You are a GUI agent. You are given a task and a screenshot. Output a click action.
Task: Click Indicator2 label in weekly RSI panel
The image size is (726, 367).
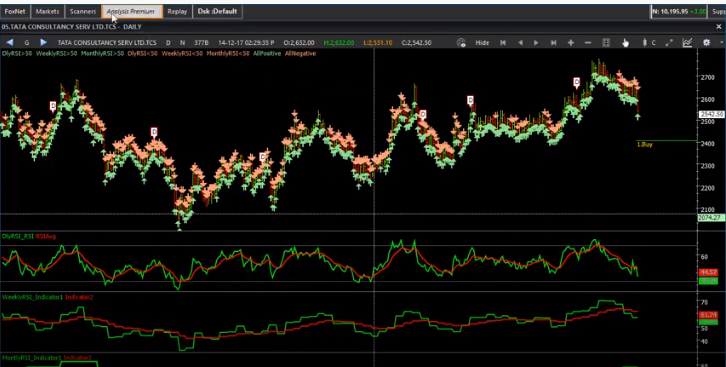pyautogui.click(x=79, y=297)
